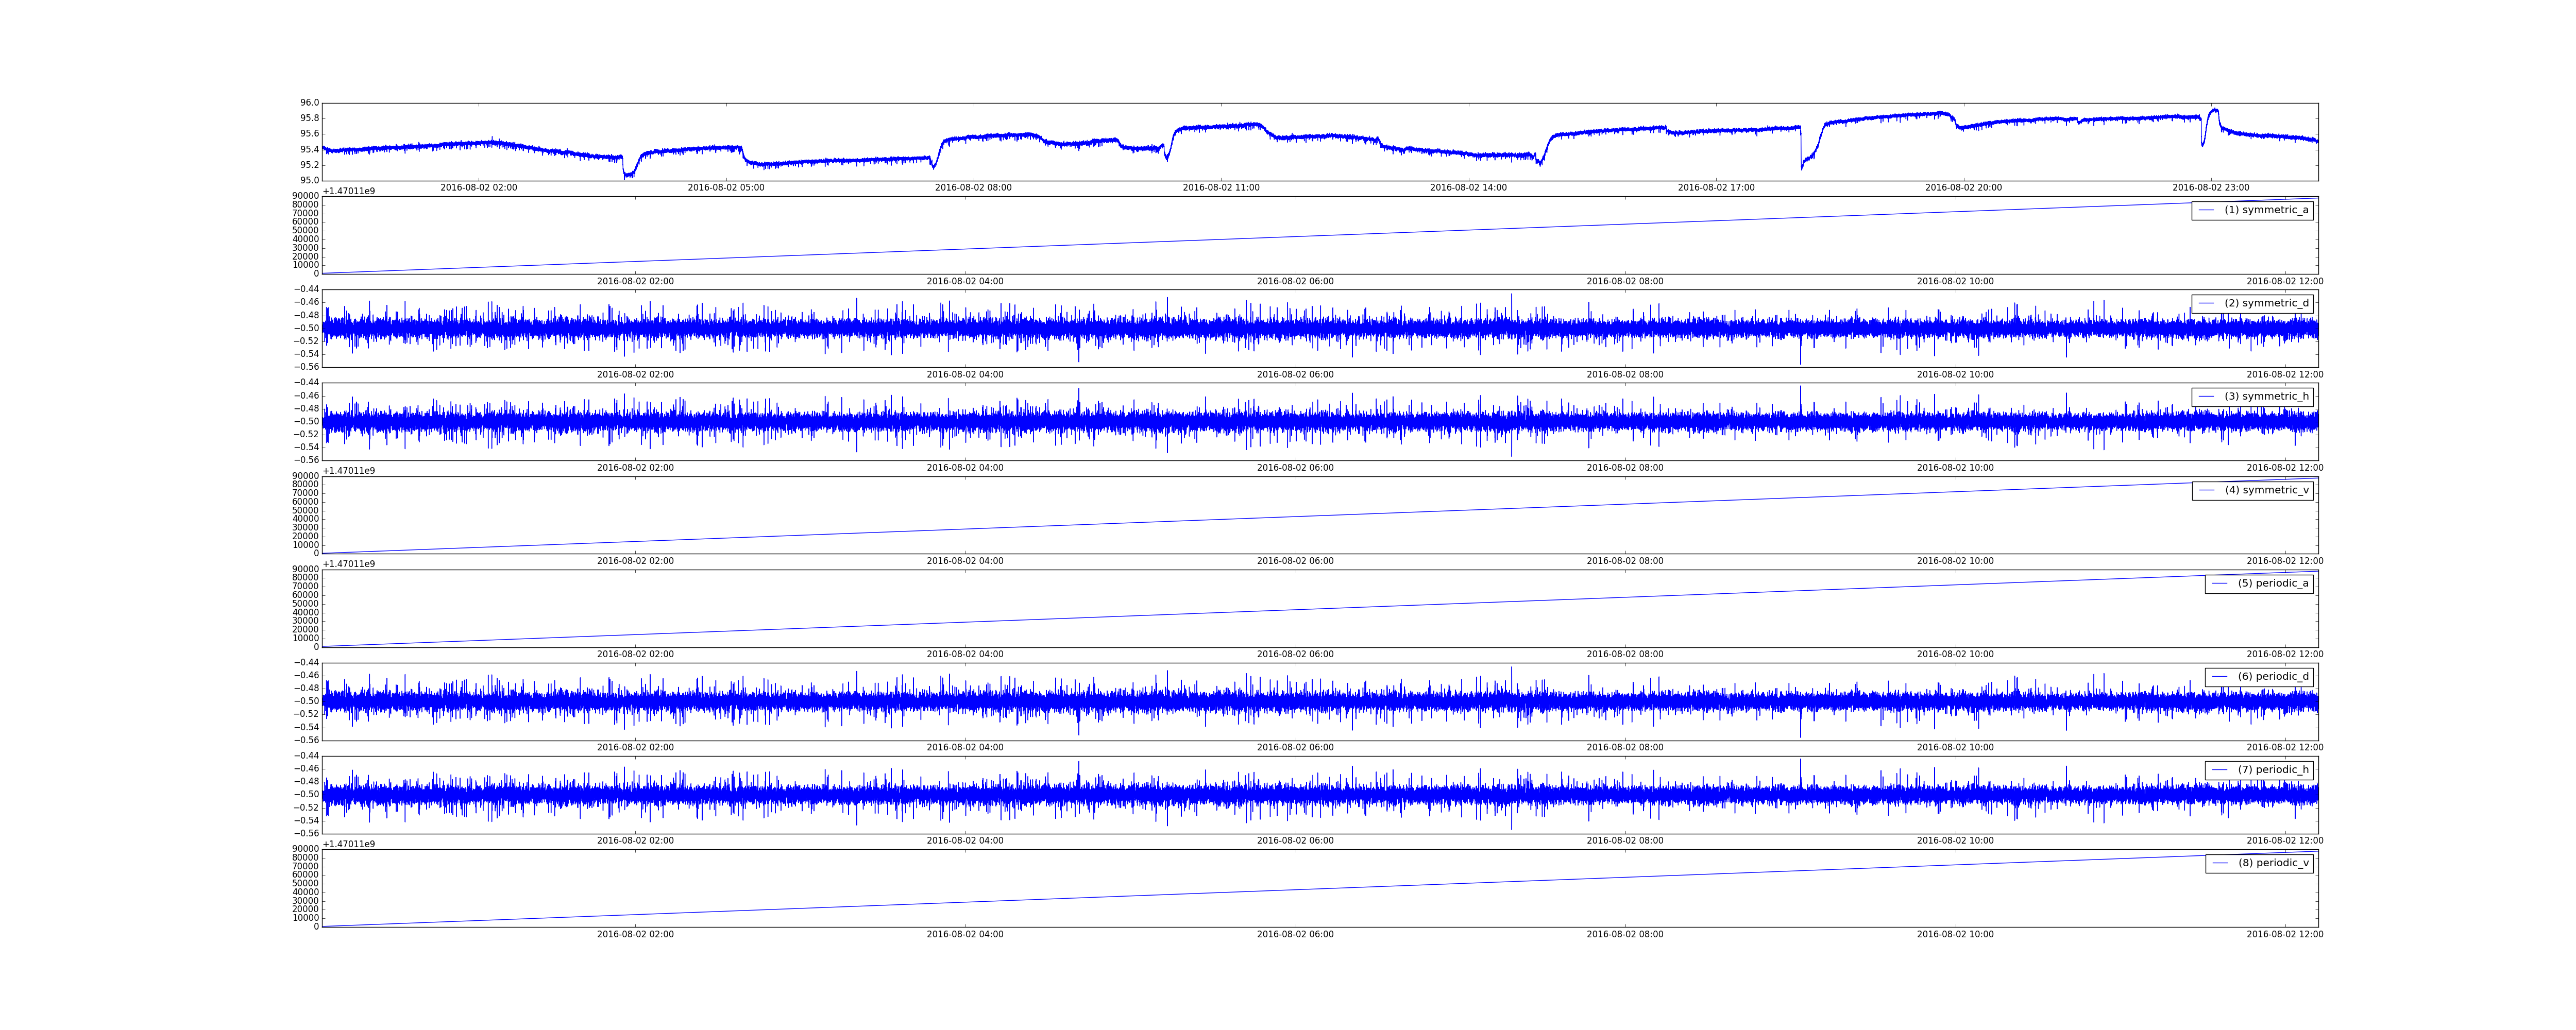Viewport: 2576px width, 1030px height.
Task: Click the (6) periodic_d legend entry
Action: (2272, 677)
